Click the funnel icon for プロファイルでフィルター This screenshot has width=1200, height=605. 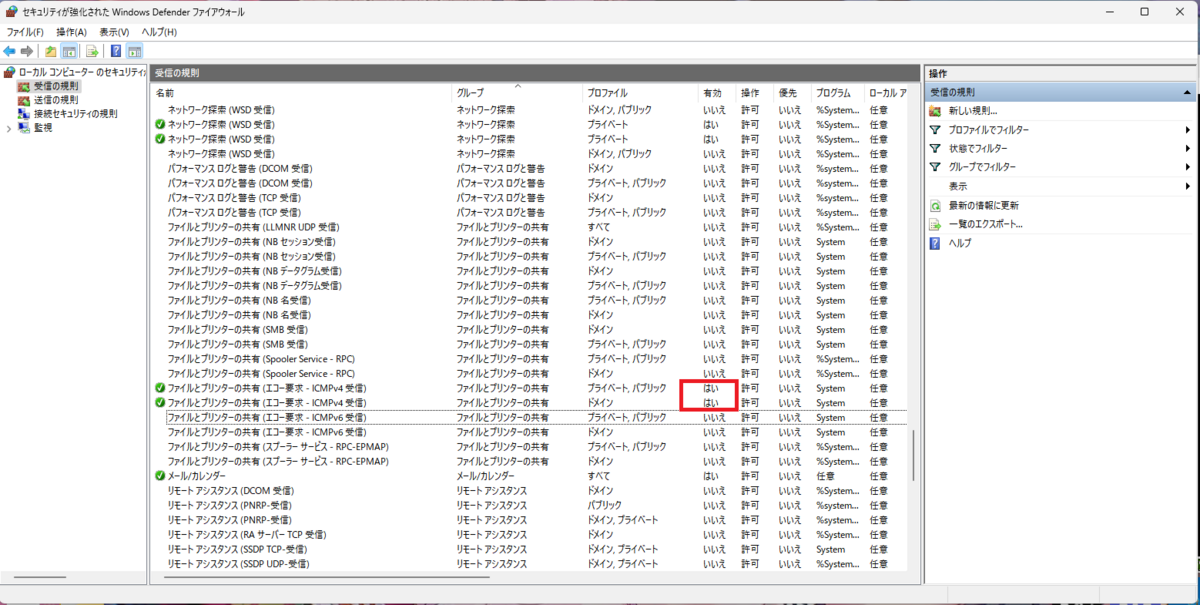click(935, 130)
